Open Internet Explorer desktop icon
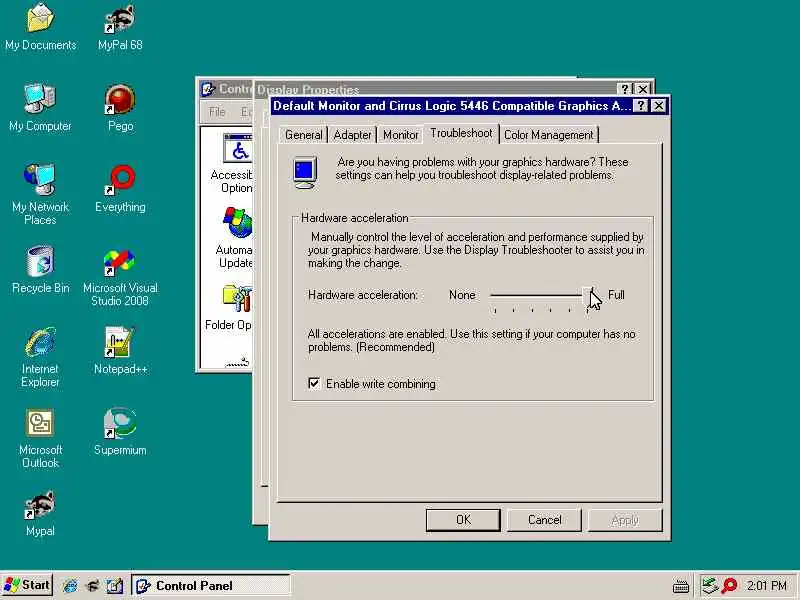Image resolution: width=800 pixels, height=600 pixels. pos(40,357)
